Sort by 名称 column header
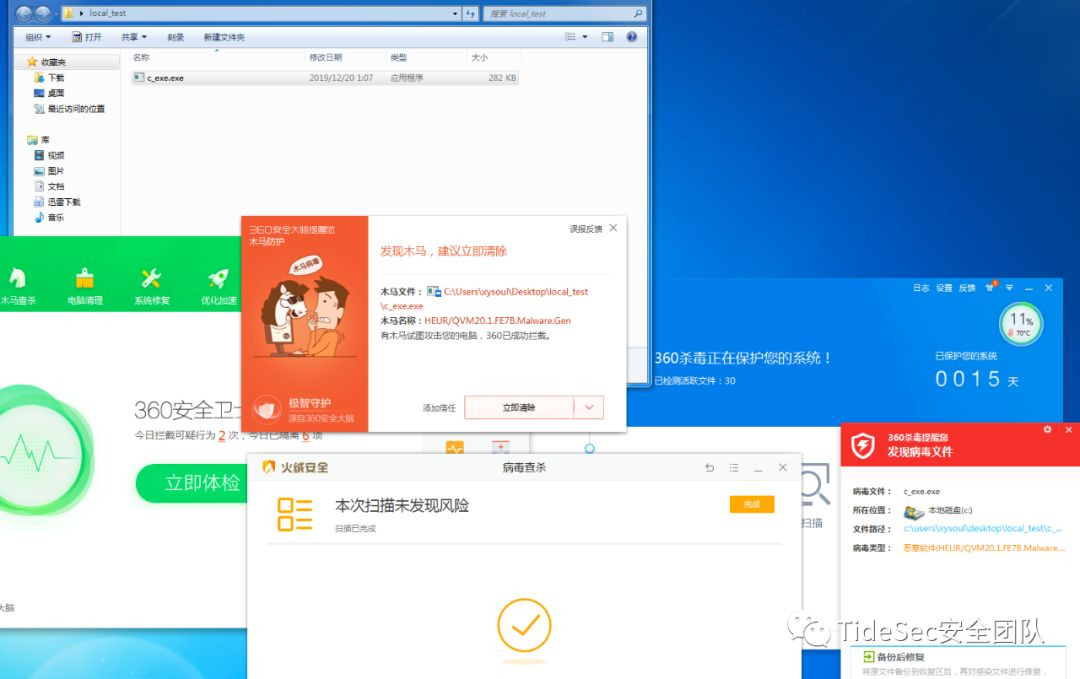 click(x=216, y=58)
